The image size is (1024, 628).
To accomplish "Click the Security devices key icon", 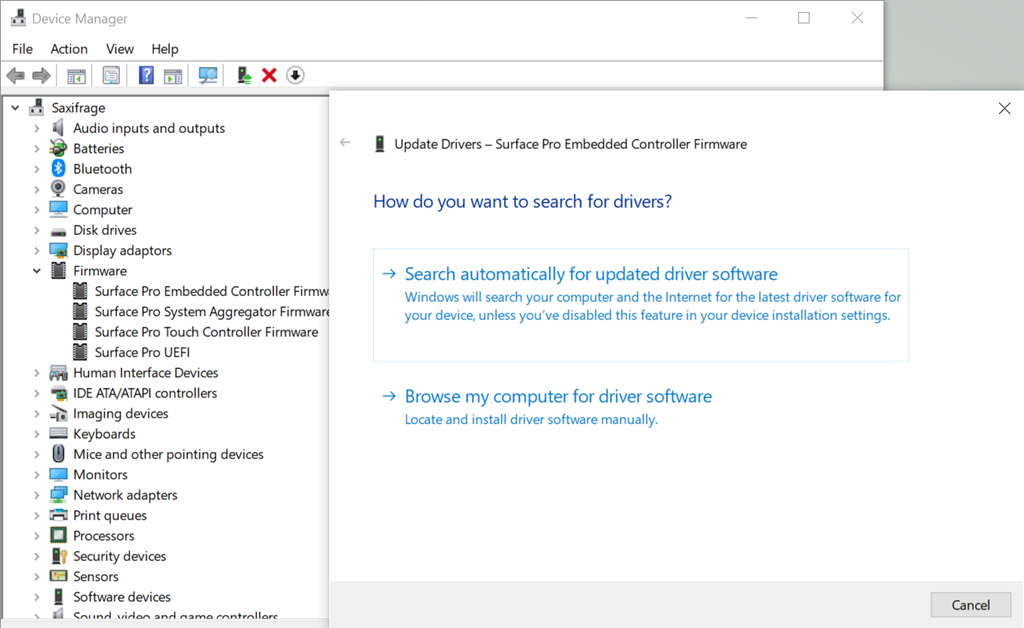I will coord(58,556).
